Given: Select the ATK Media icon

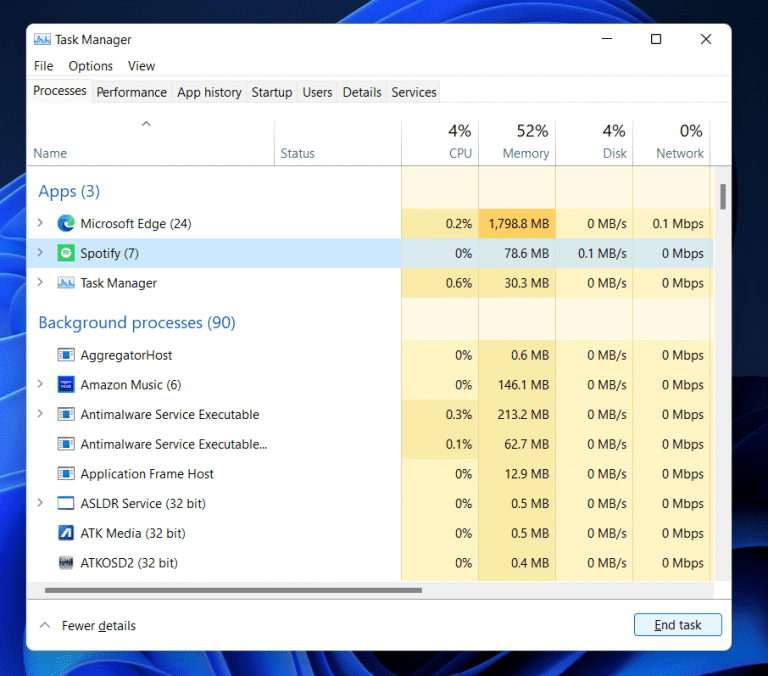Looking at the screenshot, I should (66, 533).
